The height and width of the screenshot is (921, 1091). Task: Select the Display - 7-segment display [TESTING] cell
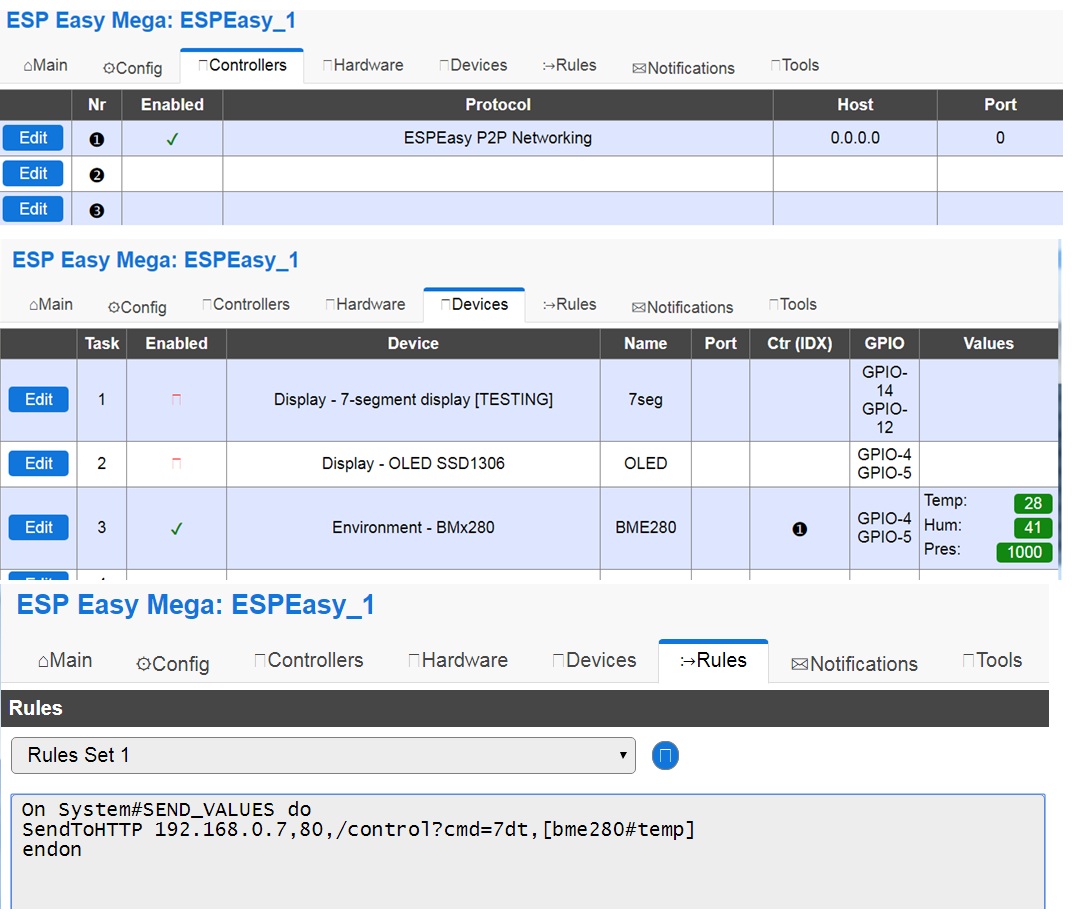click(x=413, y=400)
